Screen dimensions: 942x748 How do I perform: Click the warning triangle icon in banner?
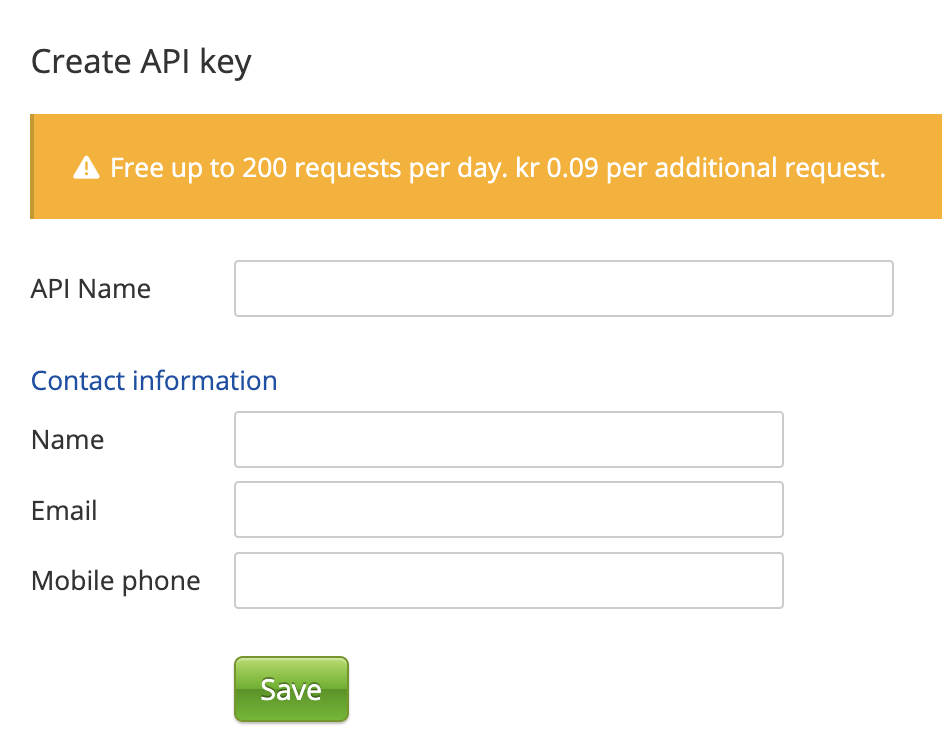[87, 168]
